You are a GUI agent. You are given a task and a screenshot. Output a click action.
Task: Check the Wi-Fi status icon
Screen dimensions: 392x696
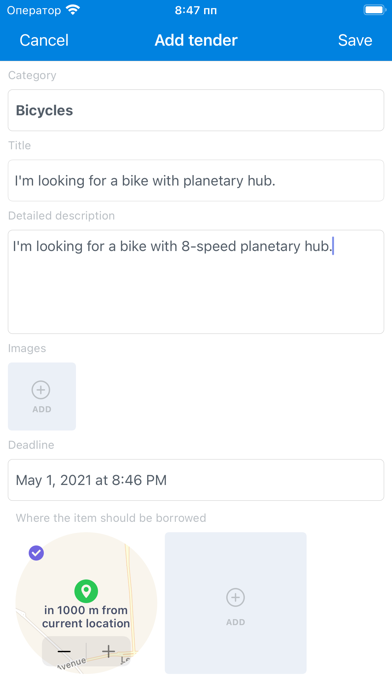point(72,10)
